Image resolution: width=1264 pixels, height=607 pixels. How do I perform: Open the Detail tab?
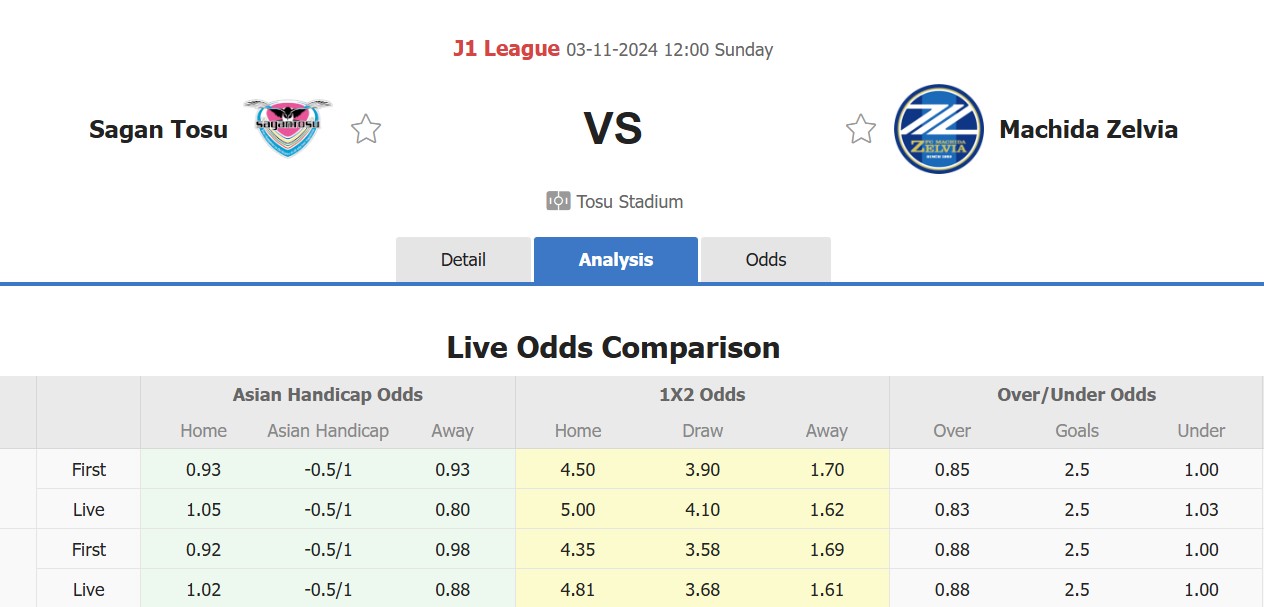tap(463, 260)
